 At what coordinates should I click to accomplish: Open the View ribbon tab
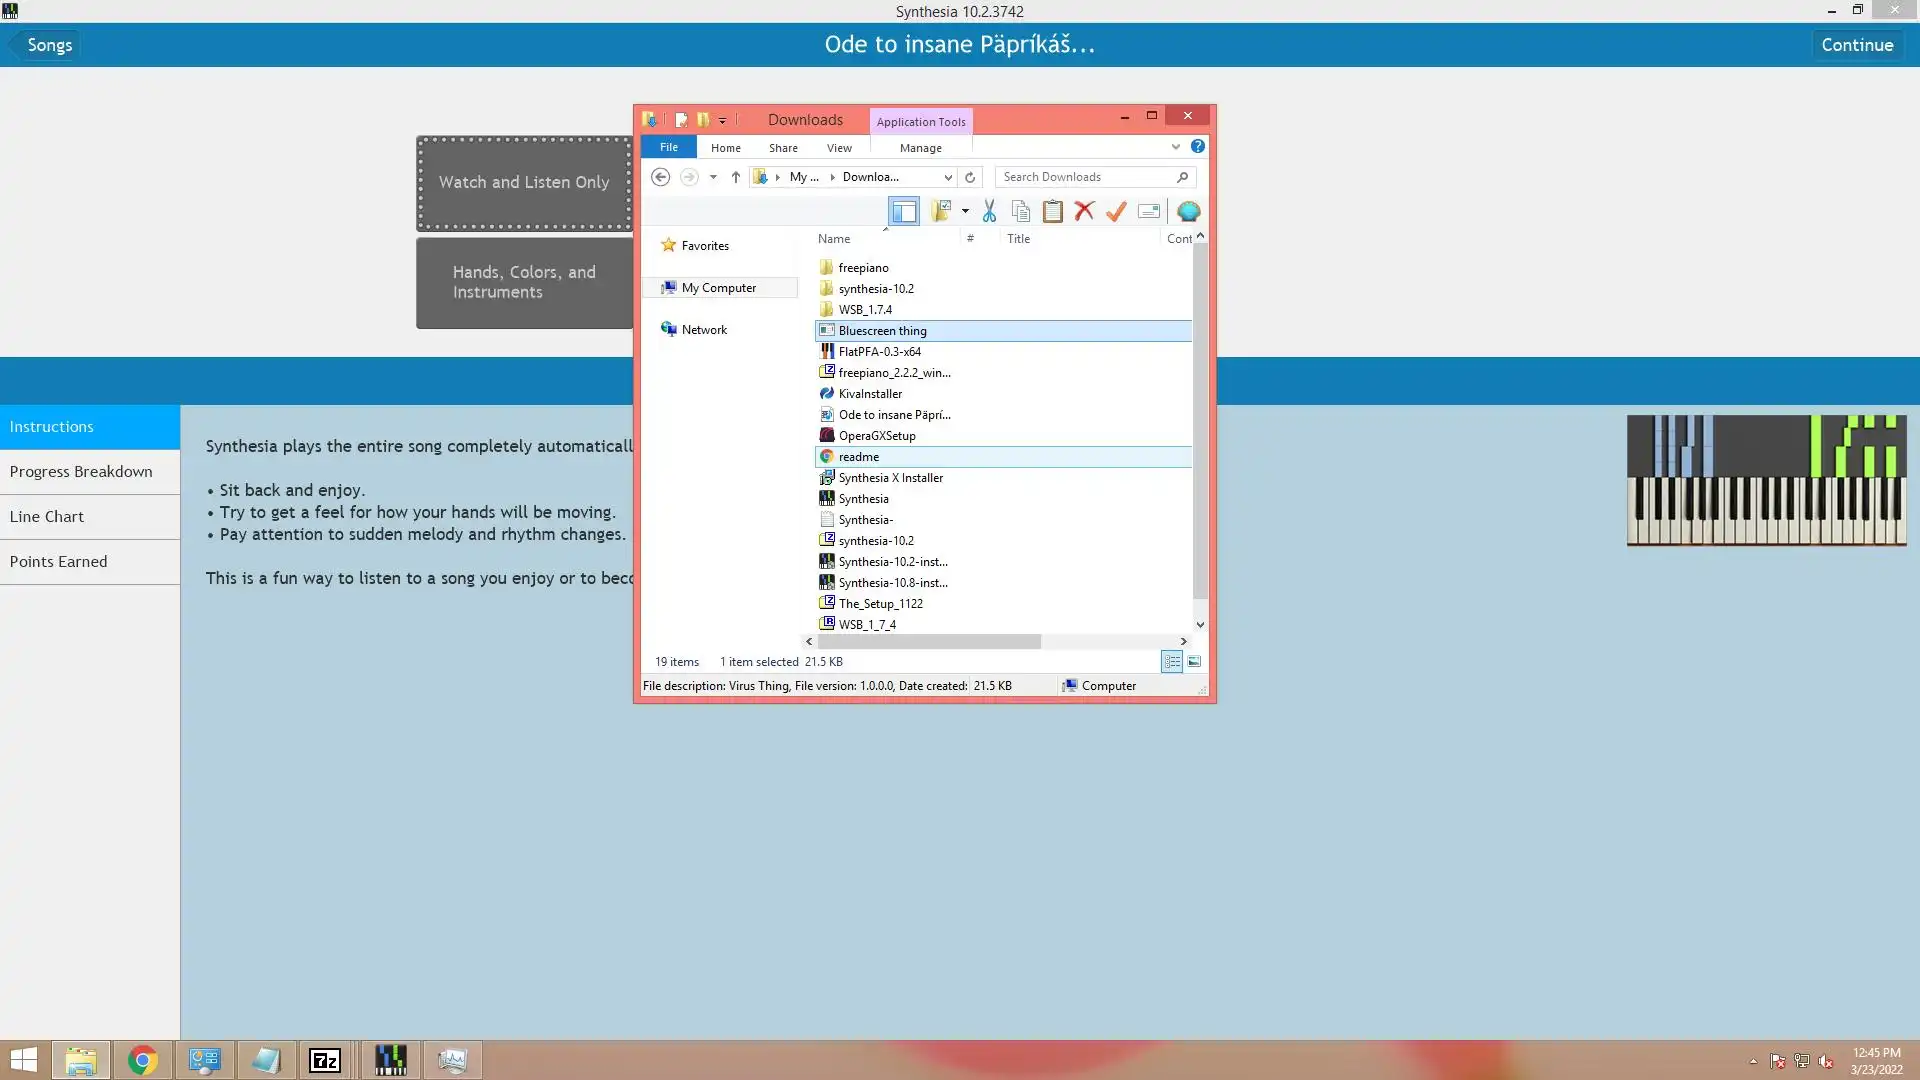click(x=839, y=148)
